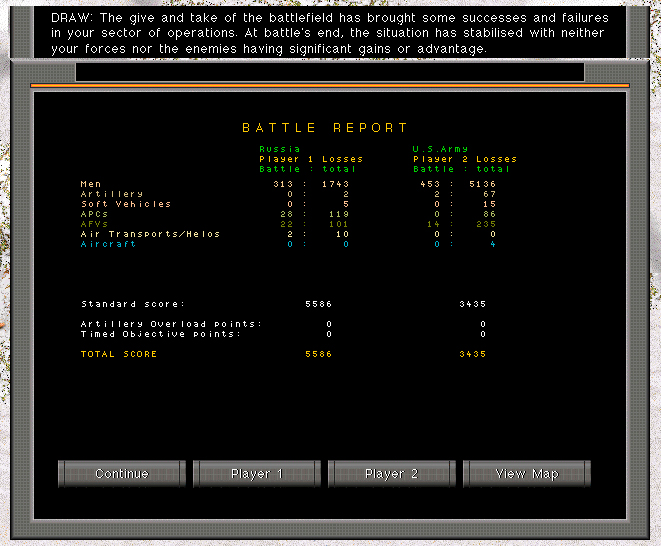This screenshot has height=546, width=661.
Task: Click the Russia nation label
Action: (x=279, y=149)
